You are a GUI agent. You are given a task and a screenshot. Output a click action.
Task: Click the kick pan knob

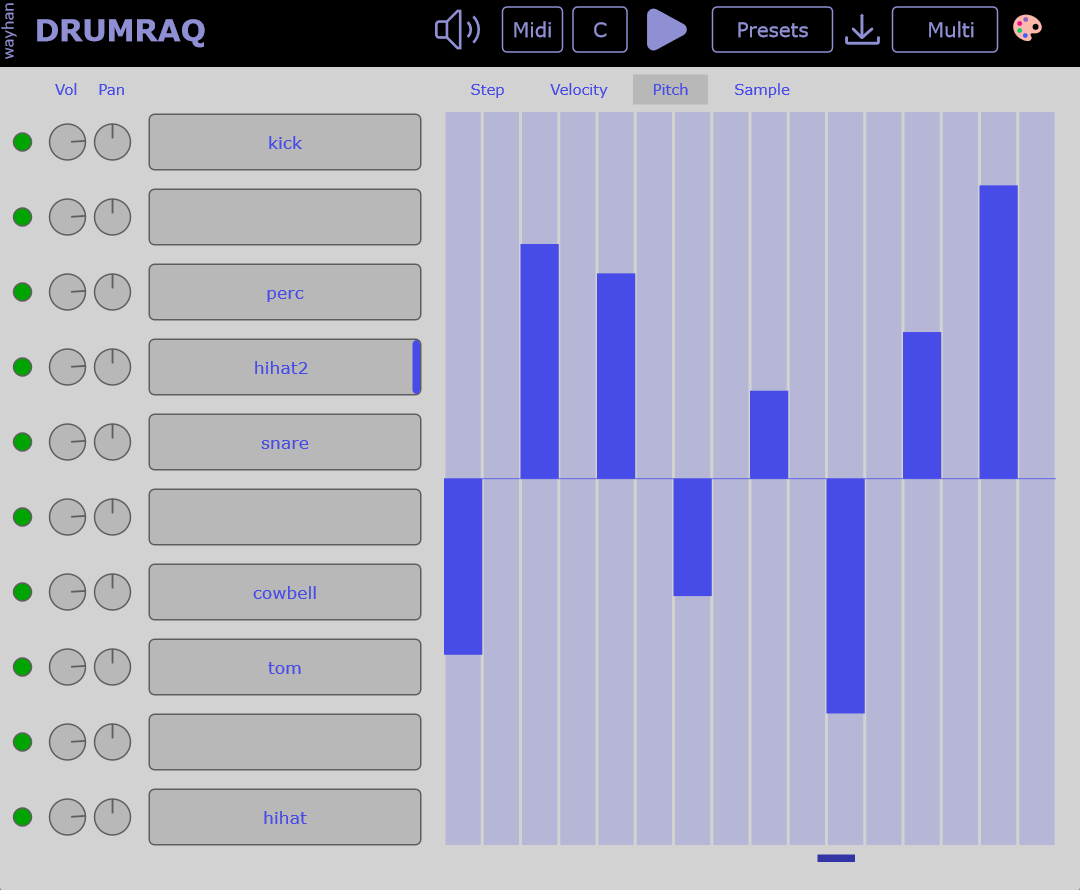click(x=112, y=142)
